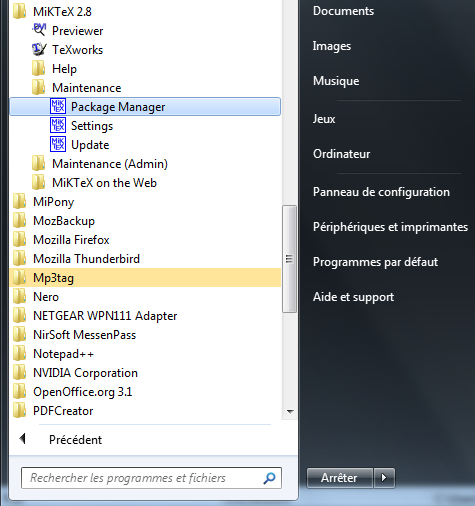Open the Images library link
Viewport: 475px width, 506px height.
[x=332, y=46]
